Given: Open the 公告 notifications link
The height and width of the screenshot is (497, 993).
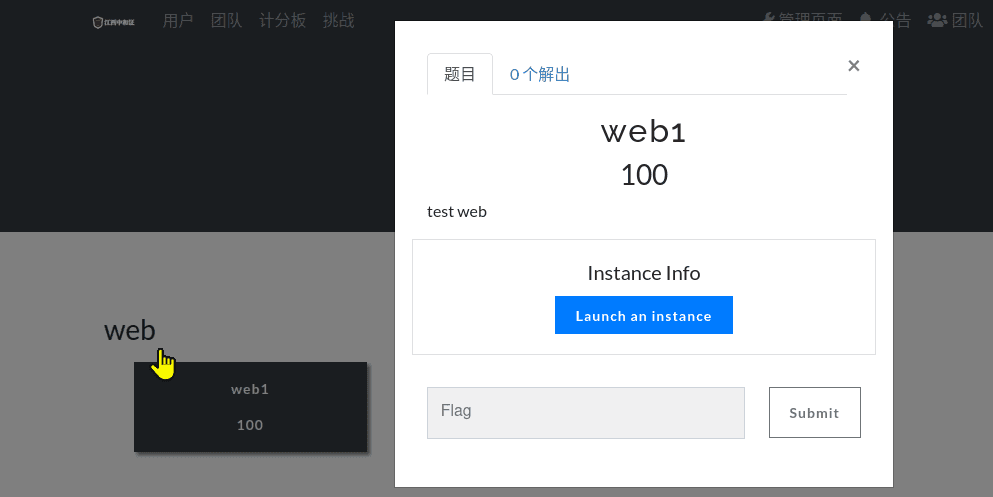Looking at the screenshot, I should (x=895, y=19).
